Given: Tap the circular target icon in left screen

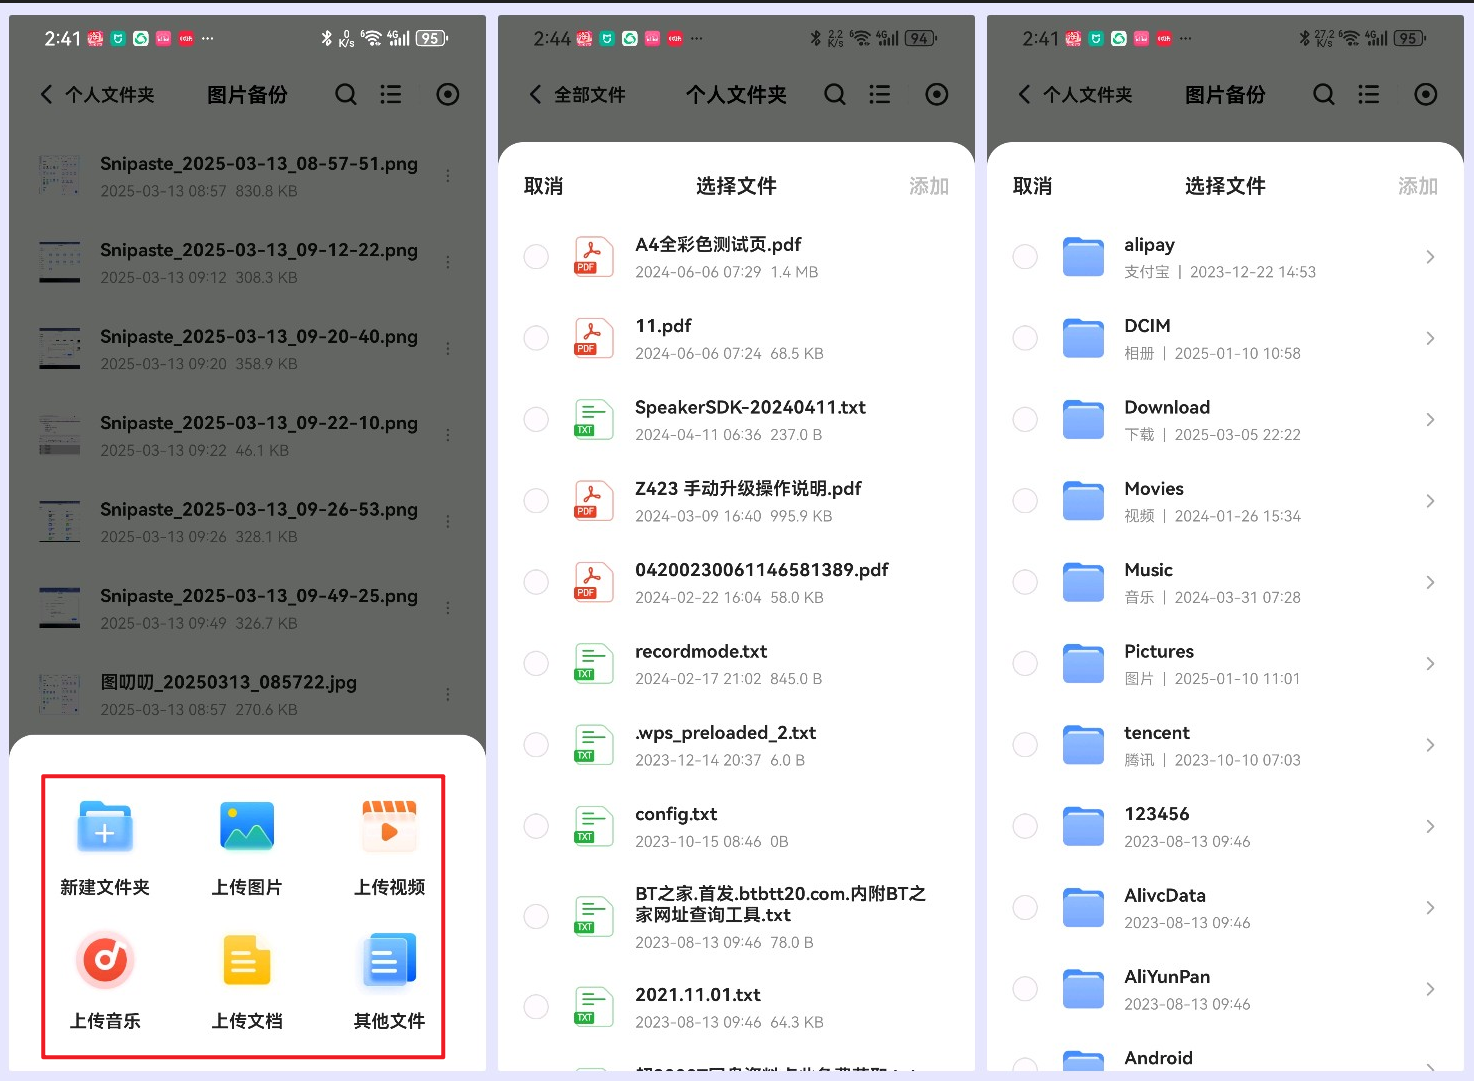Looking at the screenshot, I should click(448, 94).
